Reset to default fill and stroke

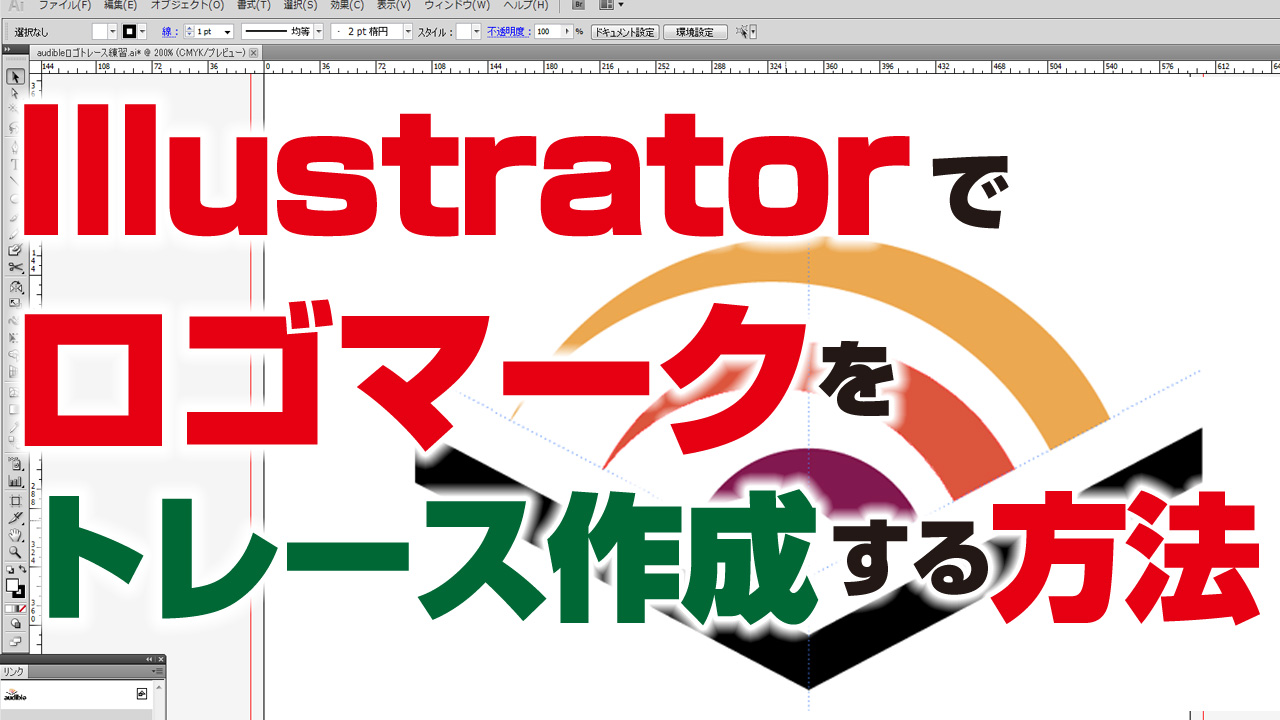point(9,570)
